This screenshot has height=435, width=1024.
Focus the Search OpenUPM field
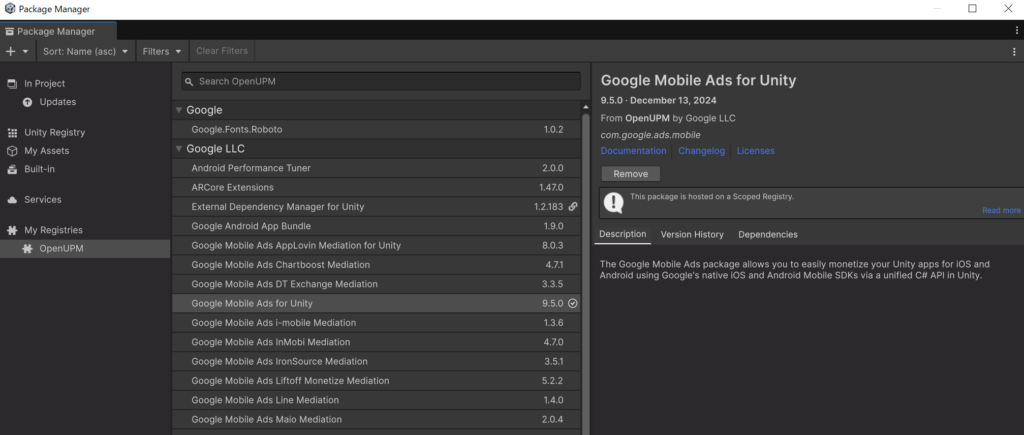(x=381, y=82)
